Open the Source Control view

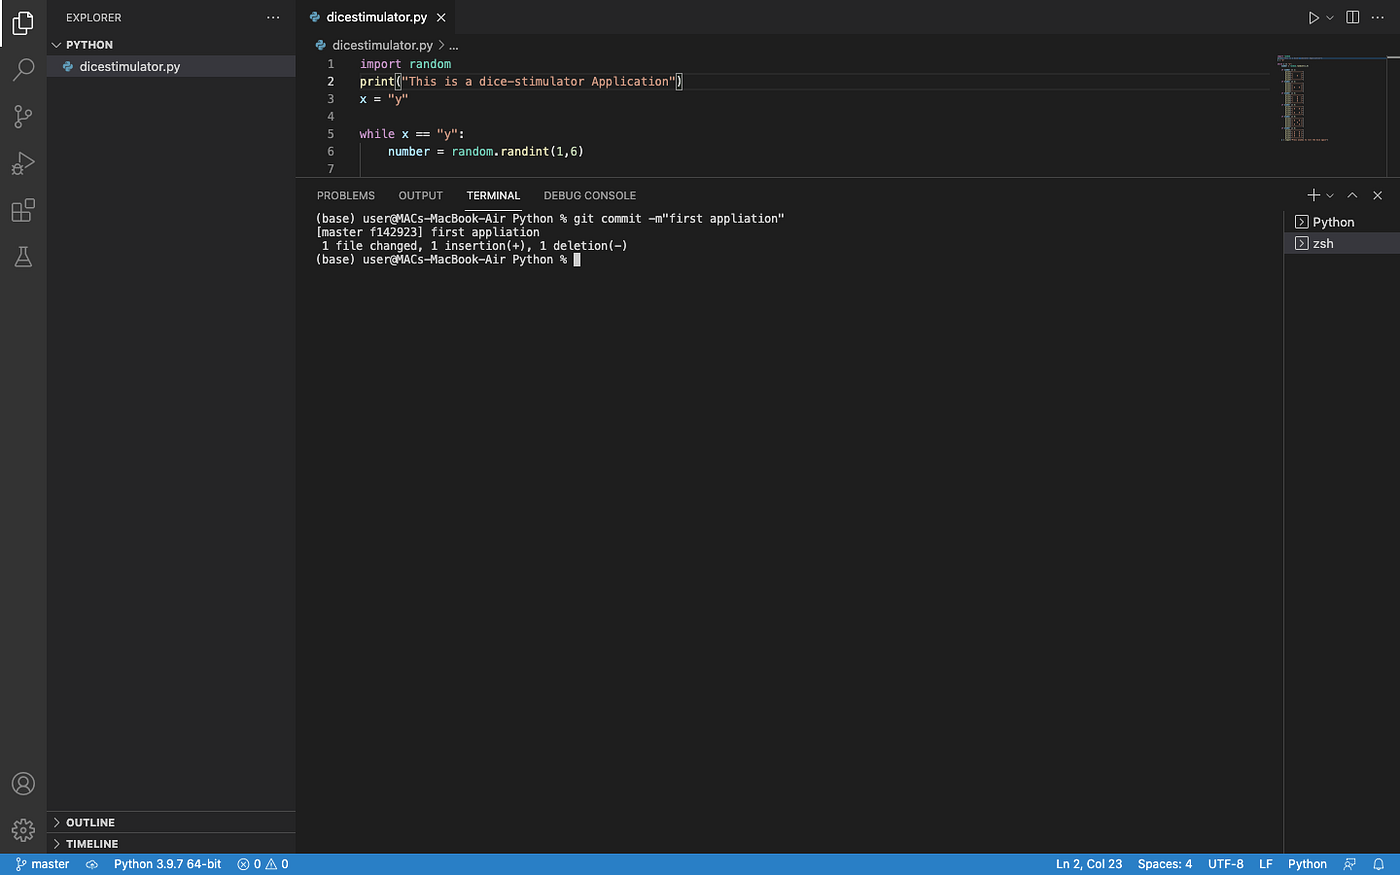pyautogui.click(x=23, y=117)
